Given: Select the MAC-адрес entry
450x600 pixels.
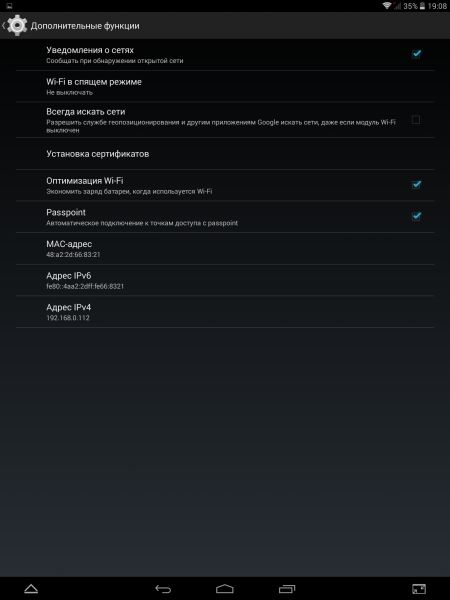Looking at the screenshot, I should point(225,249).
